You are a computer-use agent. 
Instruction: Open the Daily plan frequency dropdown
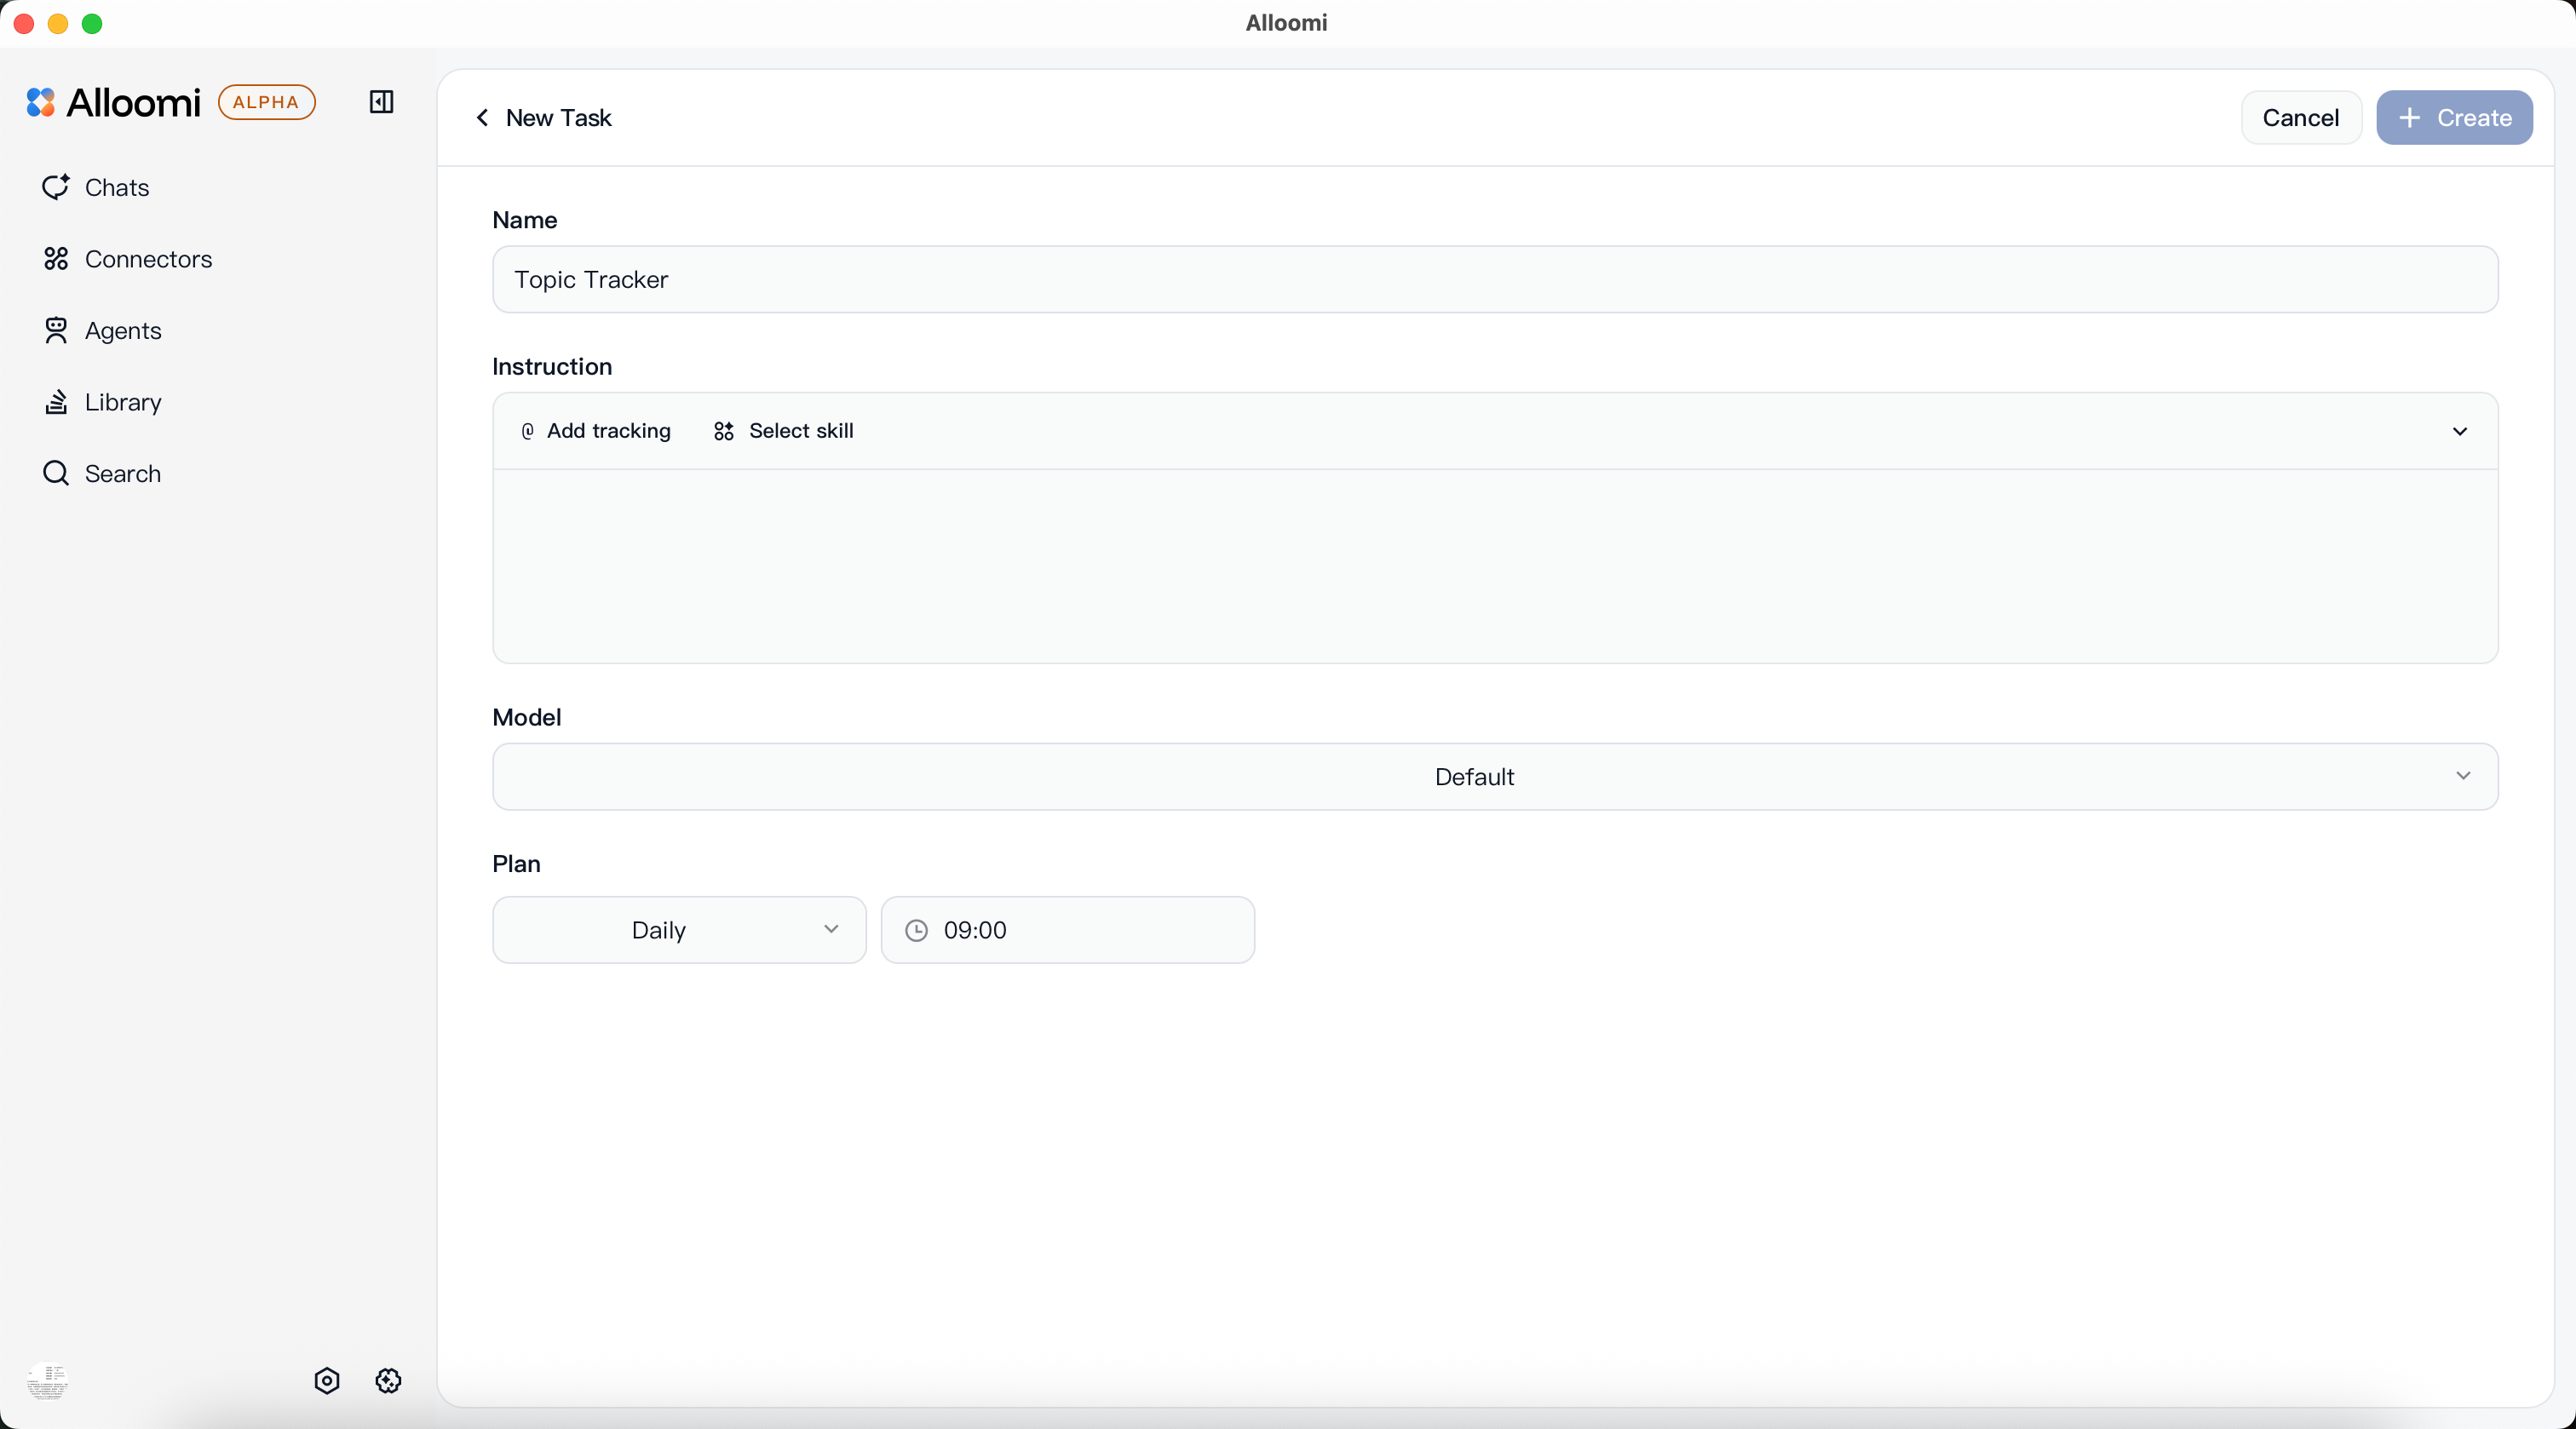point(679,930)
